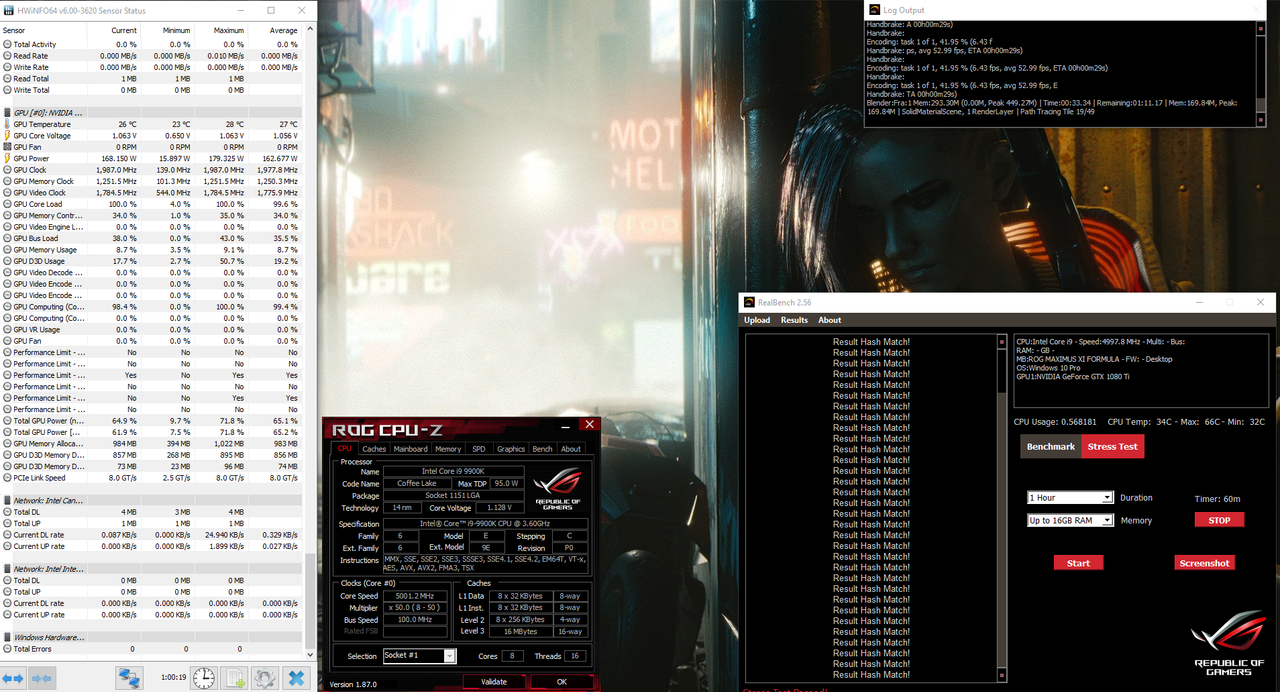The image size is (1280, 692).
Task: Click the 'GPU Bus Load' sensor row label
Action: pyautogui.click(x=36, y=239)
